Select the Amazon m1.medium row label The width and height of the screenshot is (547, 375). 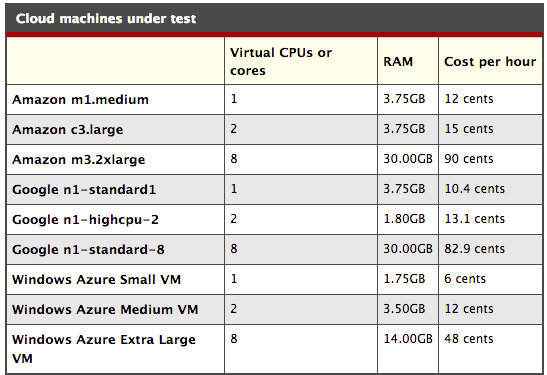[x=81, y=100]
